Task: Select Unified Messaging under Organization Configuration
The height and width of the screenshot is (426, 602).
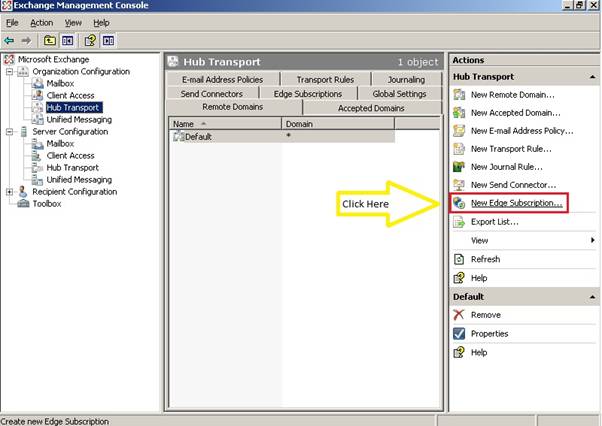Action: click(x=79, y=119)
